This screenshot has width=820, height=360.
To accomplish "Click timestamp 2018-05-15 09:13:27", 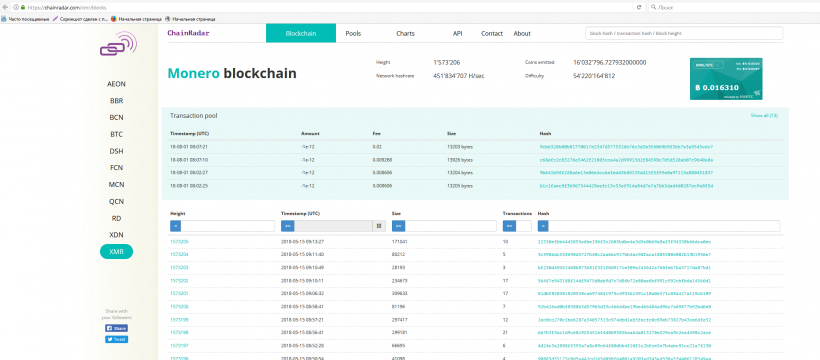I will coord(302,242).
